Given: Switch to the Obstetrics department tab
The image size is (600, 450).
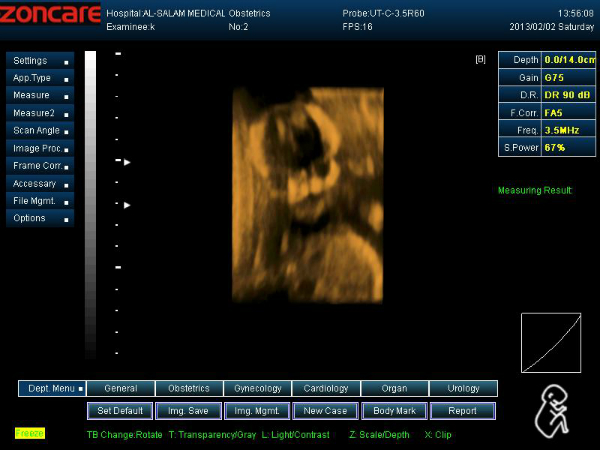Looking at the screenshot, I should [x=189, y=388].
